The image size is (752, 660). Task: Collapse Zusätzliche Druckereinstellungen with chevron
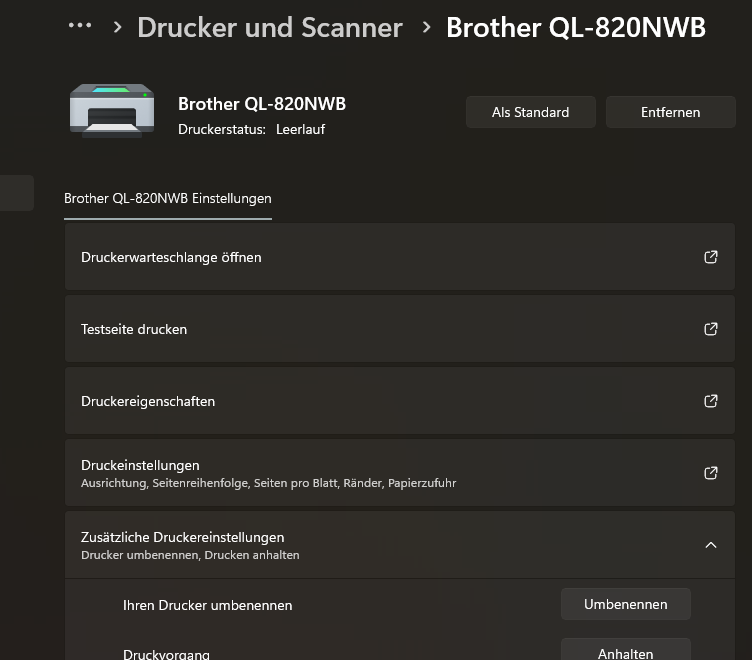pos(711,545)
